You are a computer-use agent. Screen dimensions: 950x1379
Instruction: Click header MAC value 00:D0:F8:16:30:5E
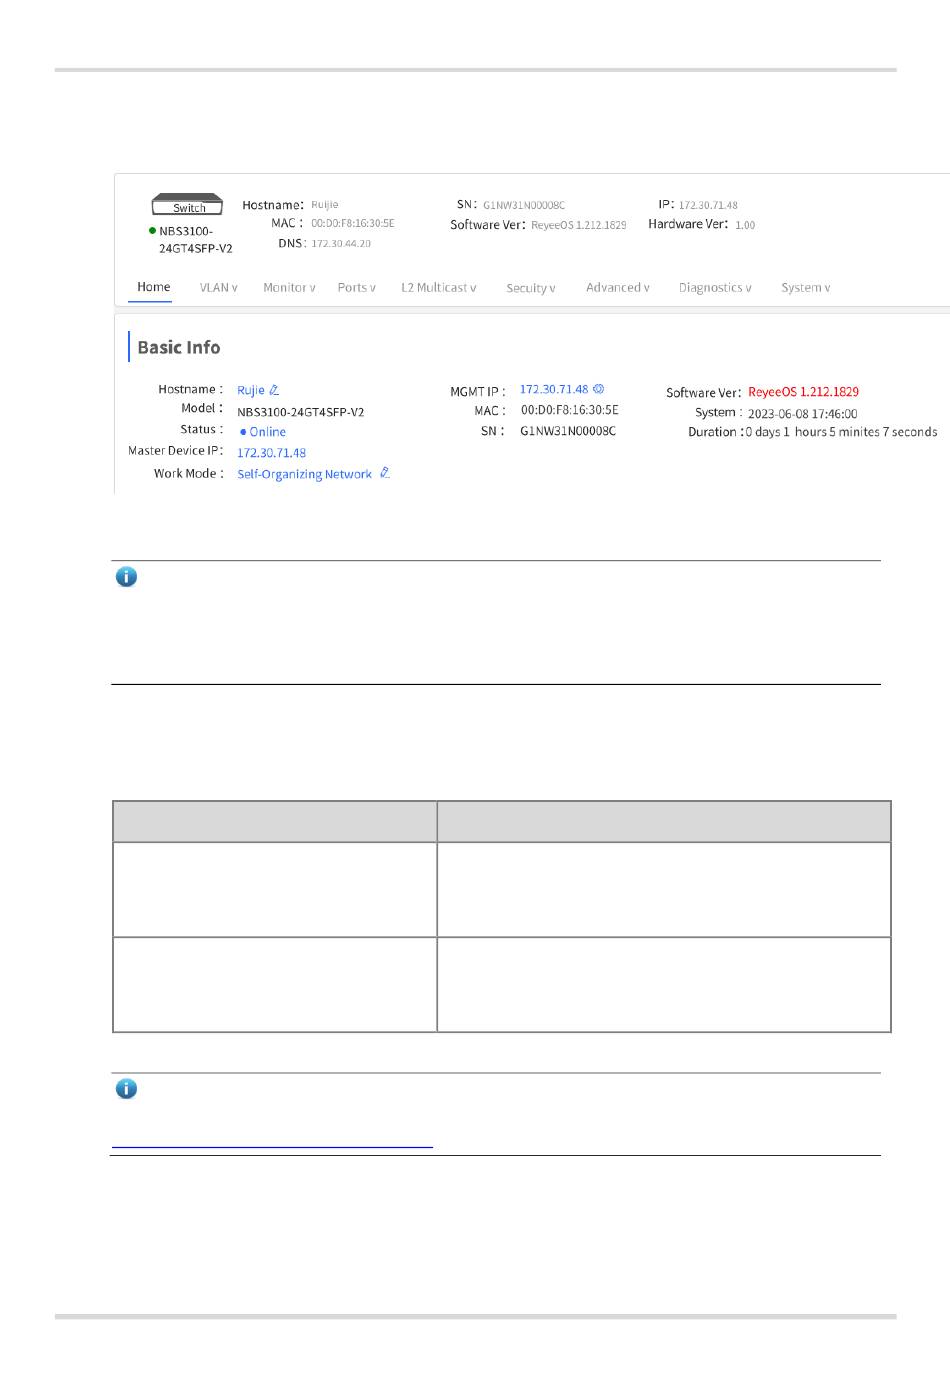pyautogui.click(x=353, y=224)
